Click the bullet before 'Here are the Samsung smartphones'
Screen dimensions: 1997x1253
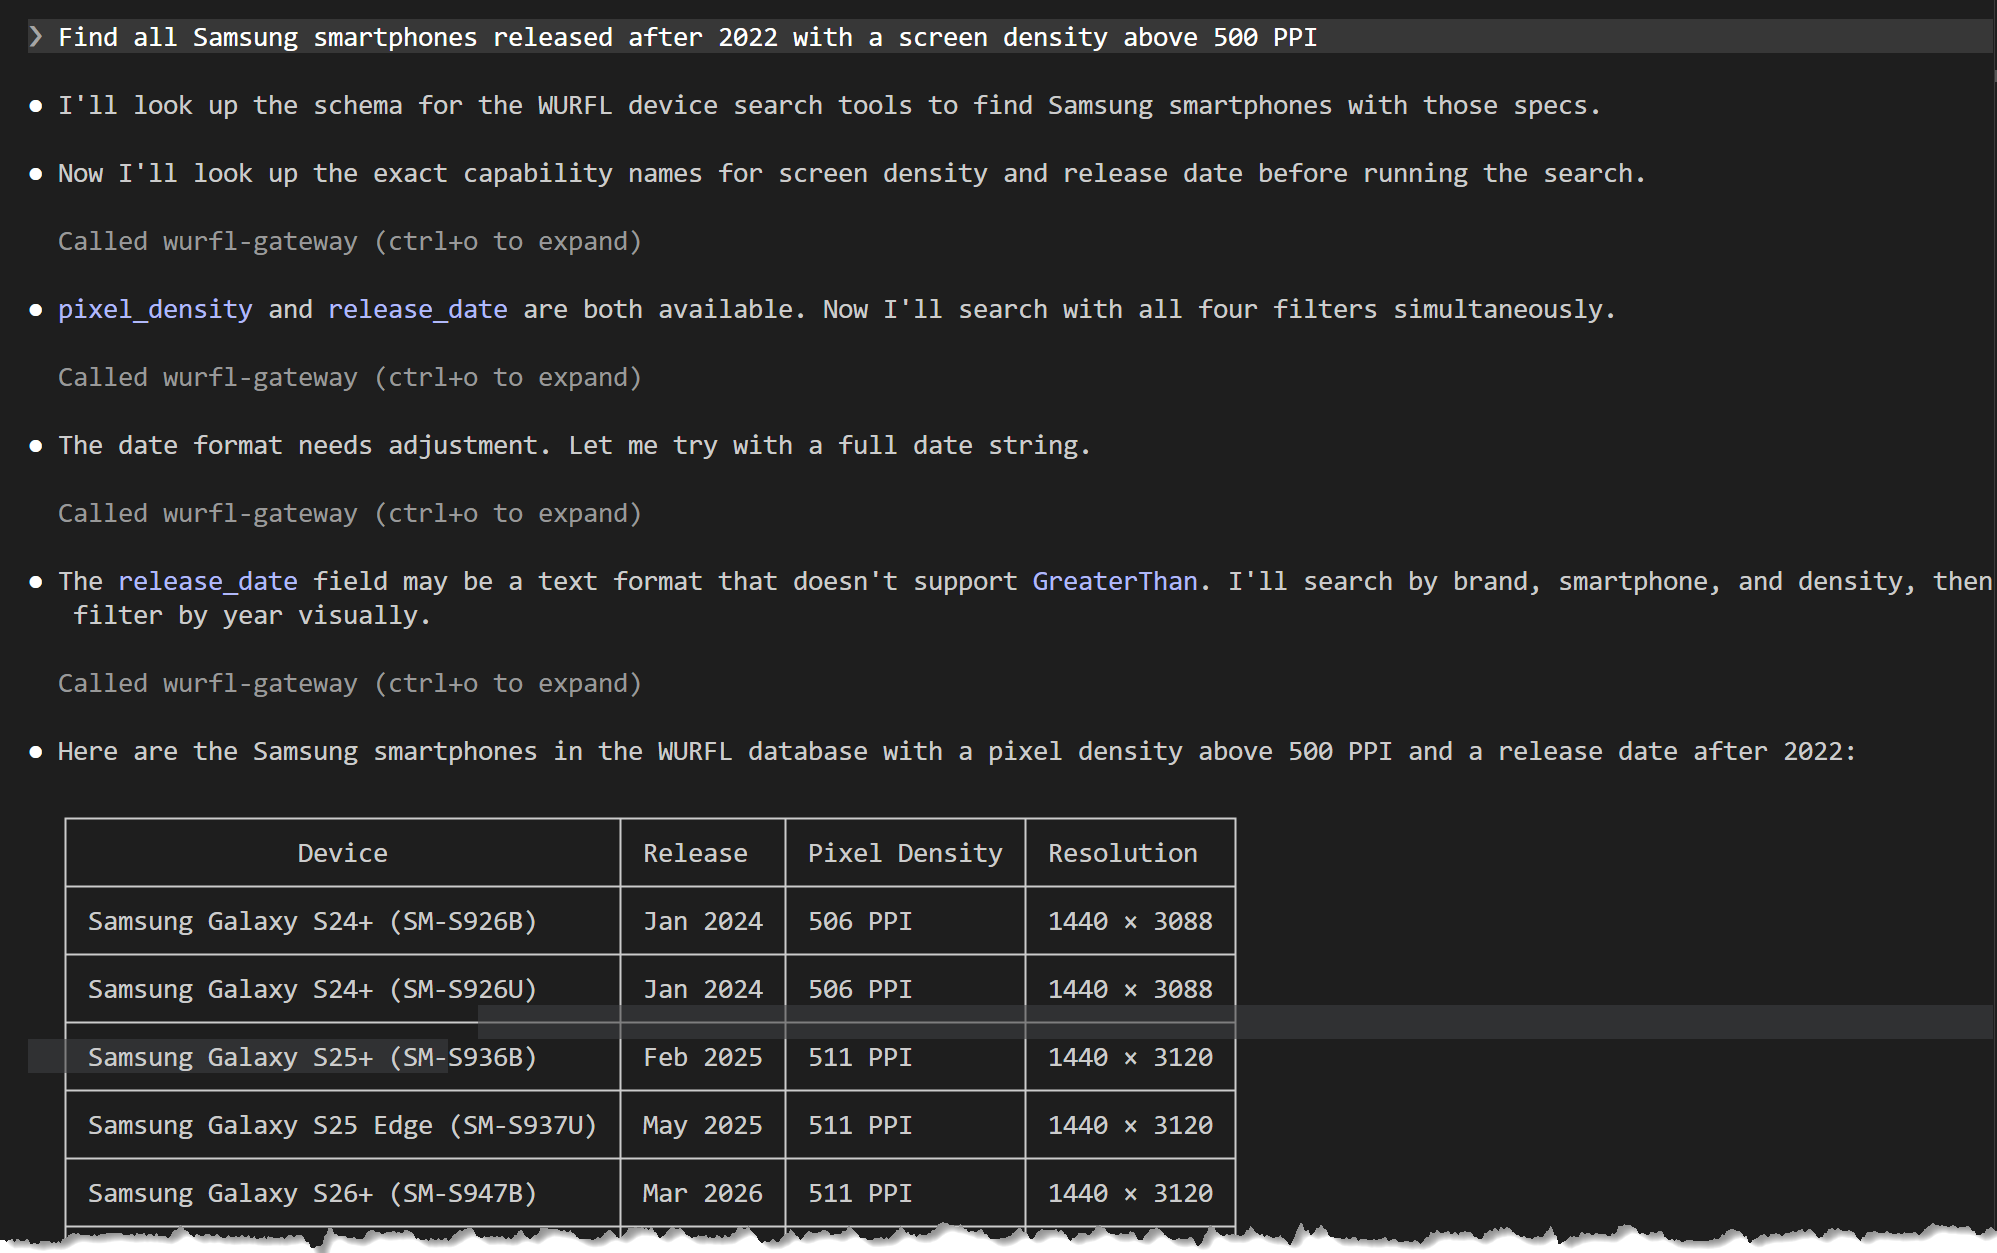click(36, 752)
